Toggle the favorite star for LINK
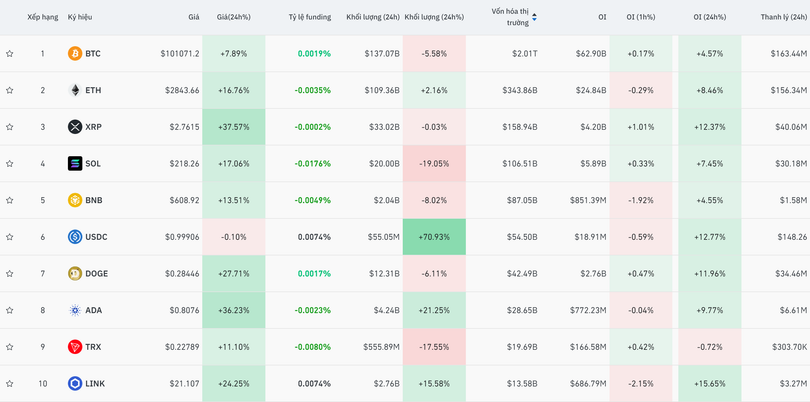 pos(10,384)
